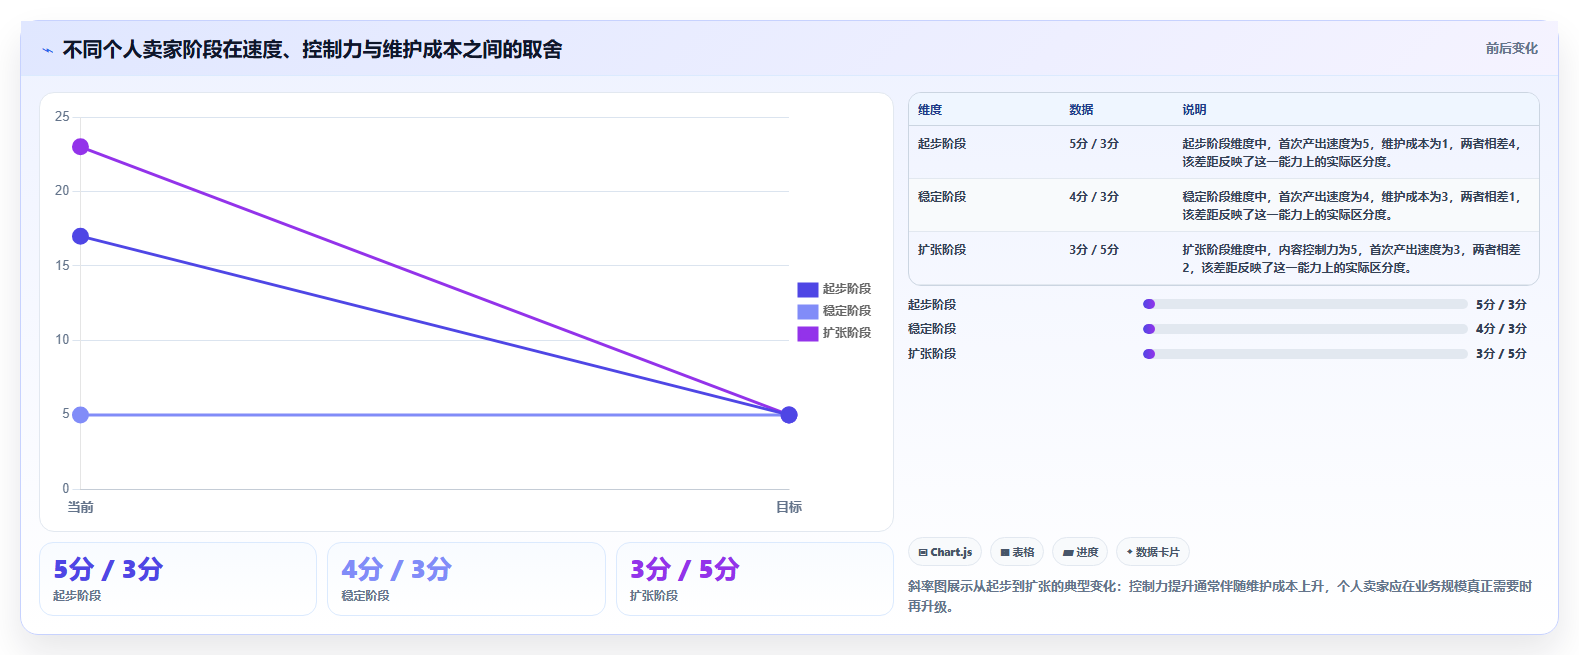Screen dimensions: 1579x655
Task: Open the 4分 / 3分 稳定阶段 data card
Action: 466,579
